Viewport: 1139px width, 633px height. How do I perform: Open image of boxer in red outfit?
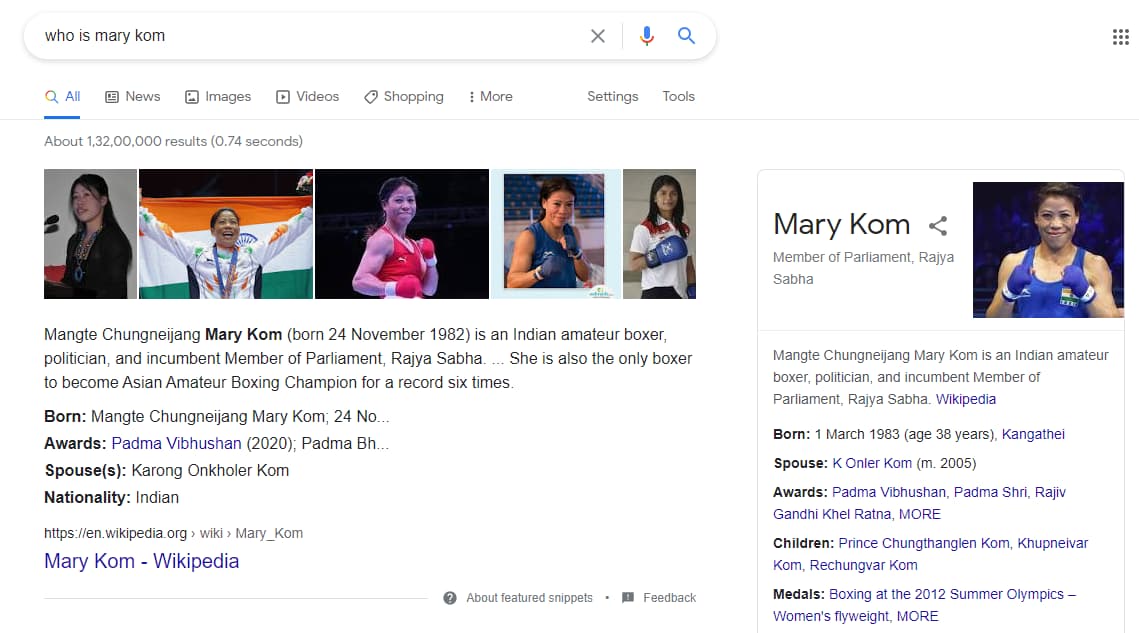coord(402,234)
